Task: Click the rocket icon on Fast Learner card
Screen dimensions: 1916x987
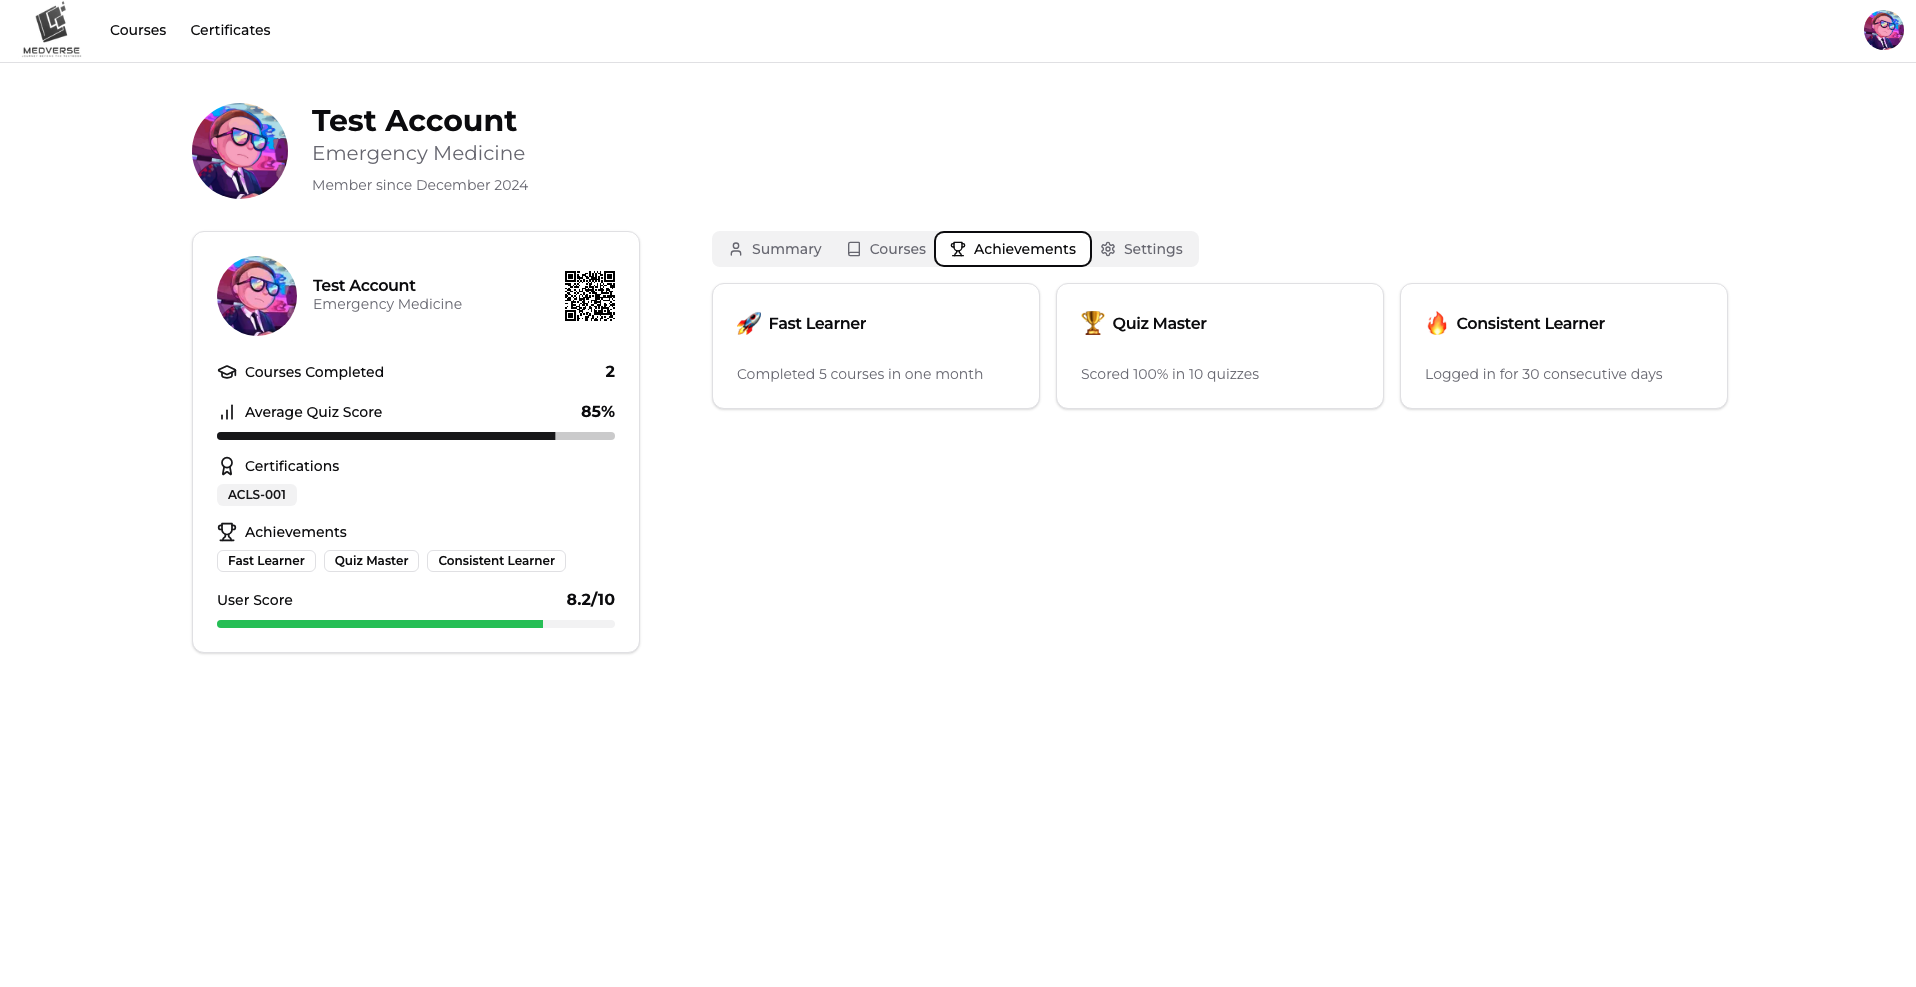Action: coord(749,323)
